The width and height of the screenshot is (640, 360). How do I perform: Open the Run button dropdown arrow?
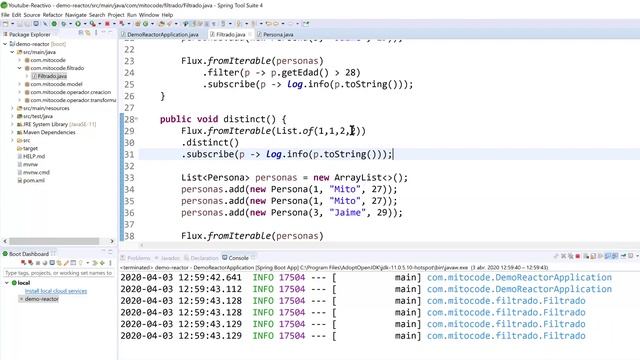coord(85,24)
